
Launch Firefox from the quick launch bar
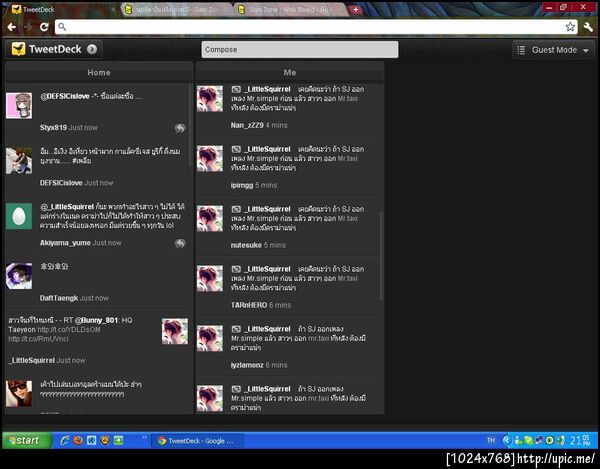pos(78,440)
